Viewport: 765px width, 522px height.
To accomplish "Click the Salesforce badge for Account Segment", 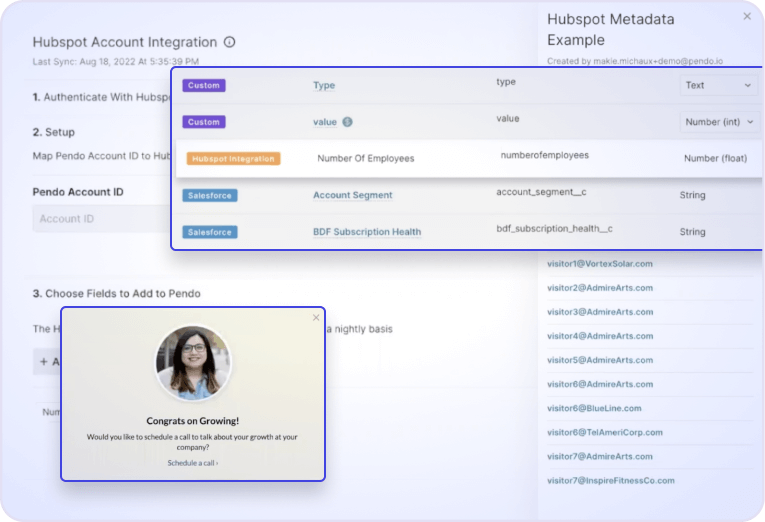I will [x=210, y=195].
